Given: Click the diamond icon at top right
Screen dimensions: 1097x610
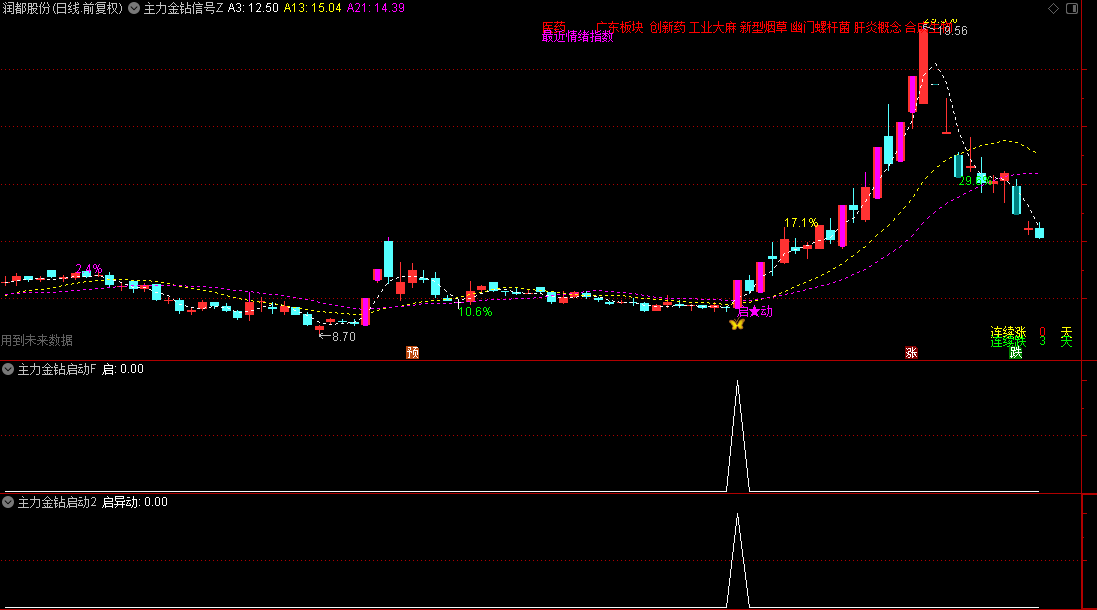Looking at the screenshot, I should 1053,8.
